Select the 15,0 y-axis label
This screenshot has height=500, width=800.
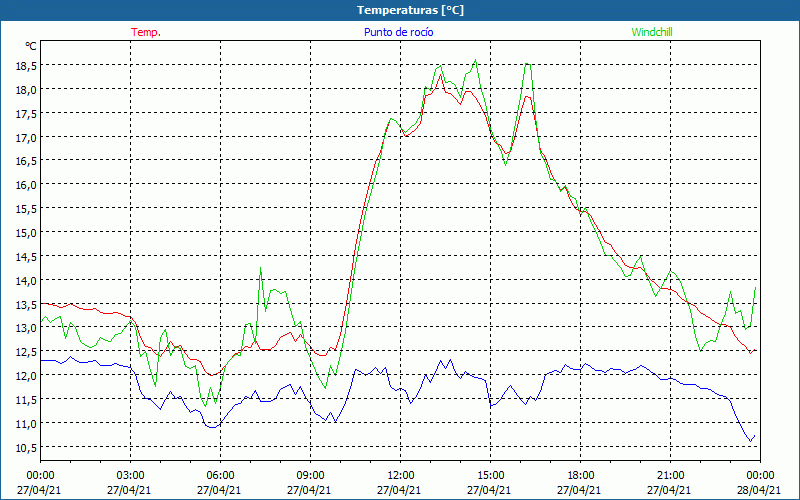pyautogui.click(x=26, y=232)
